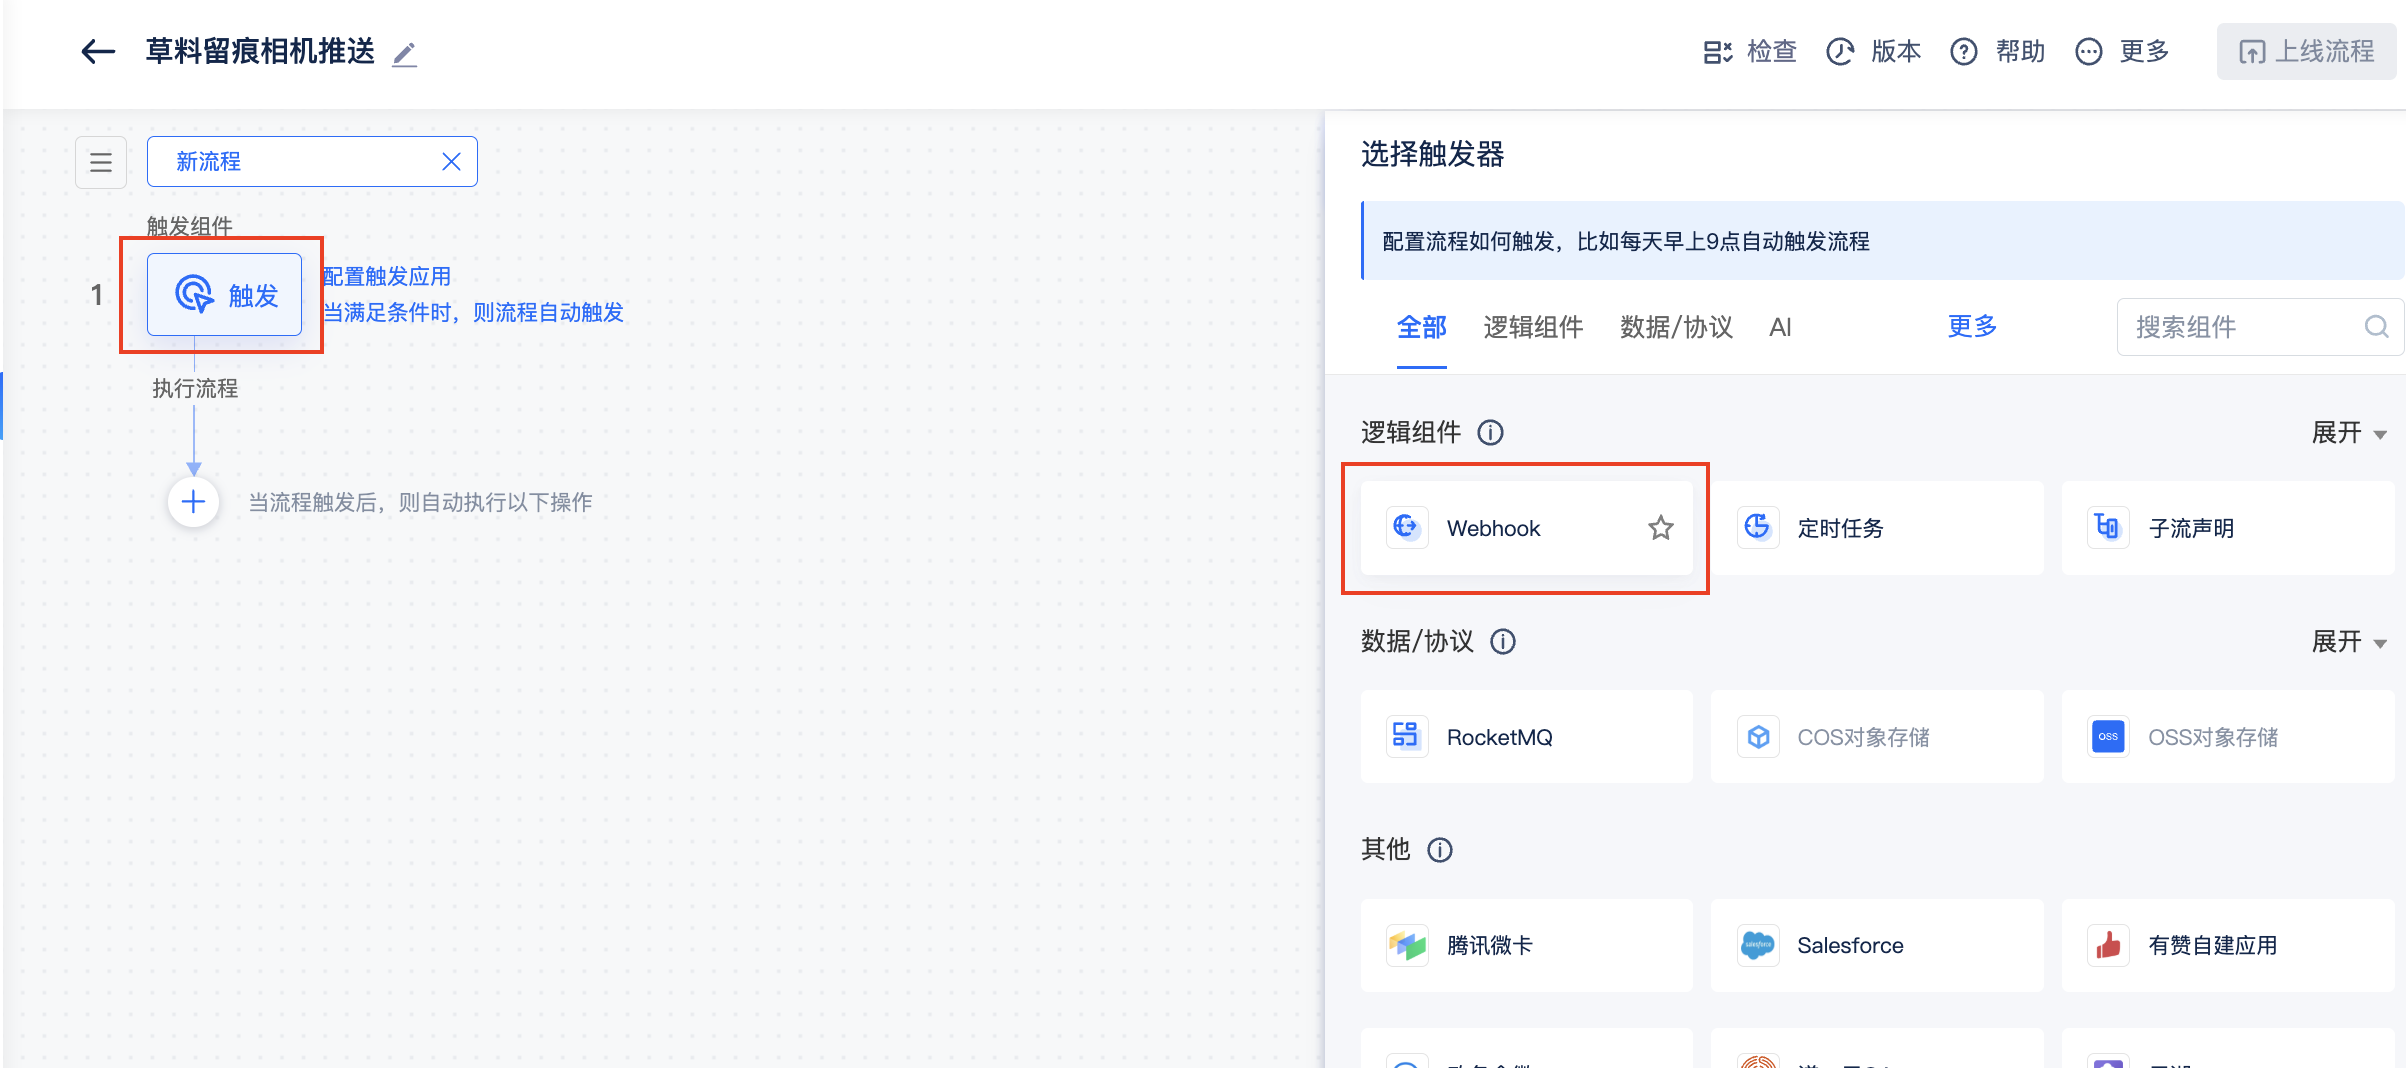The image size is (2406, 1068).
Task: Click the 有赞 thumbs-up icon
Action: coord(2108,945)
